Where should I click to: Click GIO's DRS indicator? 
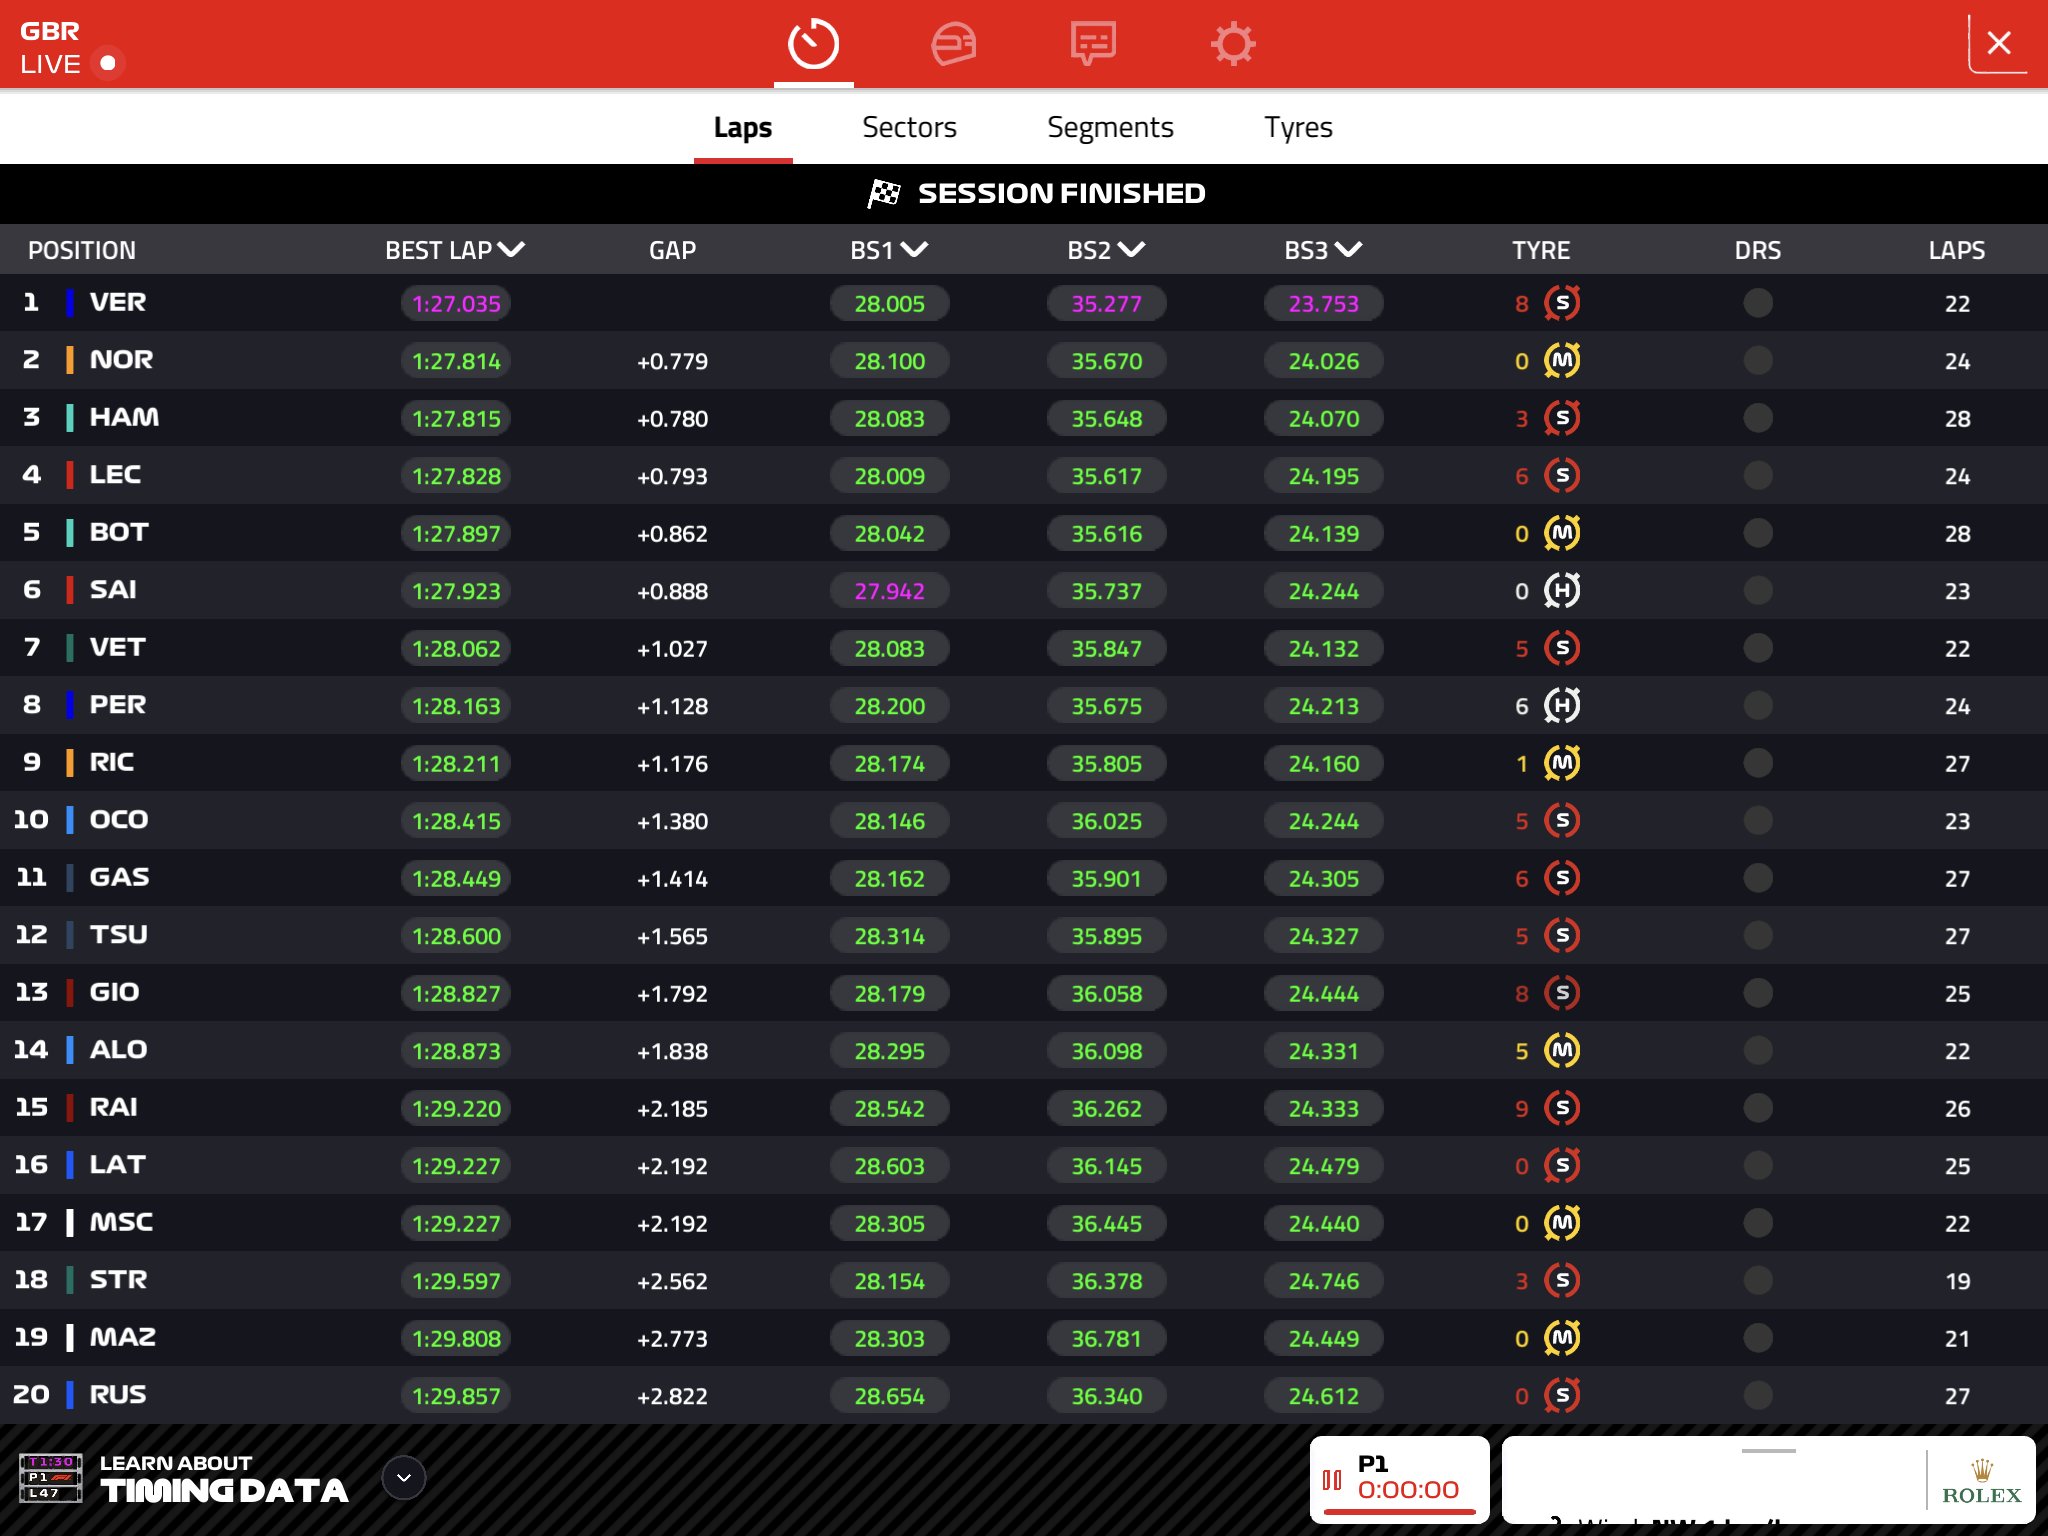[1757, 993]
